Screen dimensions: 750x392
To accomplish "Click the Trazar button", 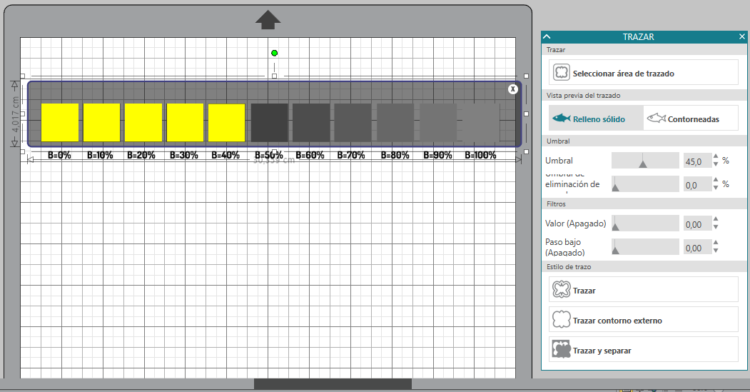I will point(643,290).
